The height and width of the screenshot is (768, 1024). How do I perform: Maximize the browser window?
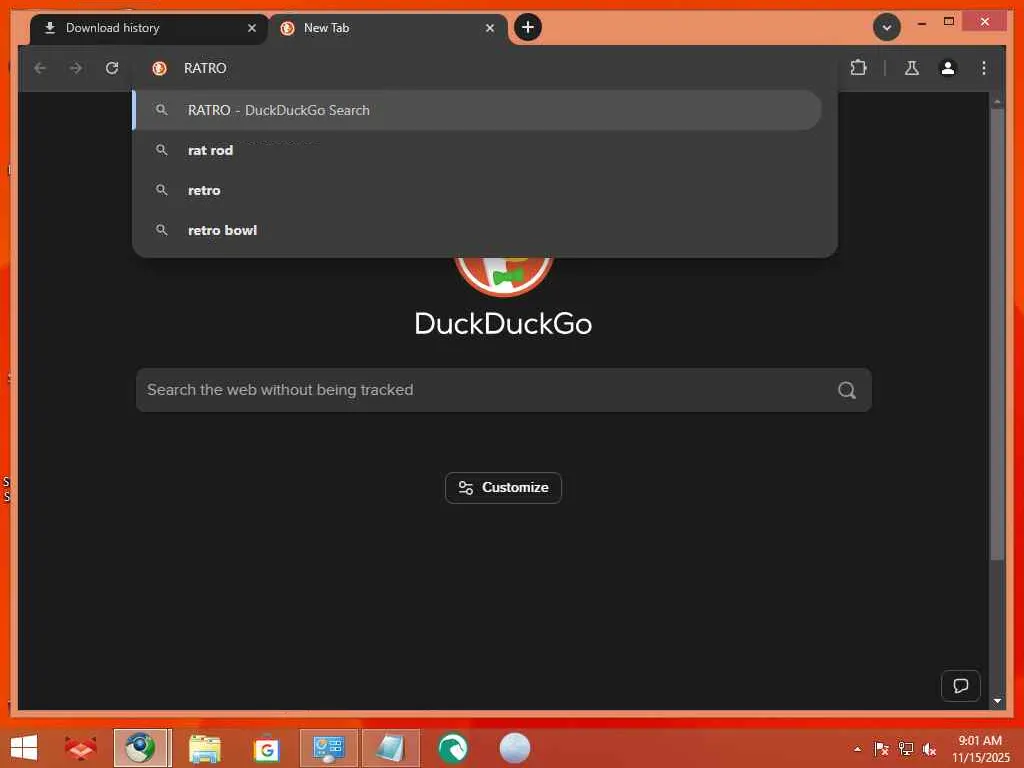[949, 22]
